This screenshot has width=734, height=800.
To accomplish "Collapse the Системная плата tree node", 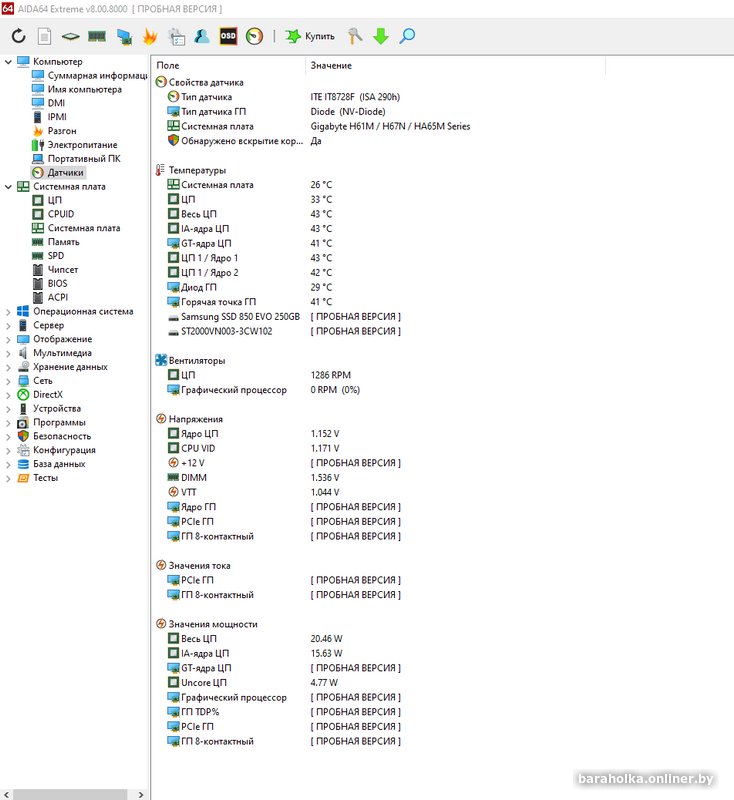I will coord(8,187).
